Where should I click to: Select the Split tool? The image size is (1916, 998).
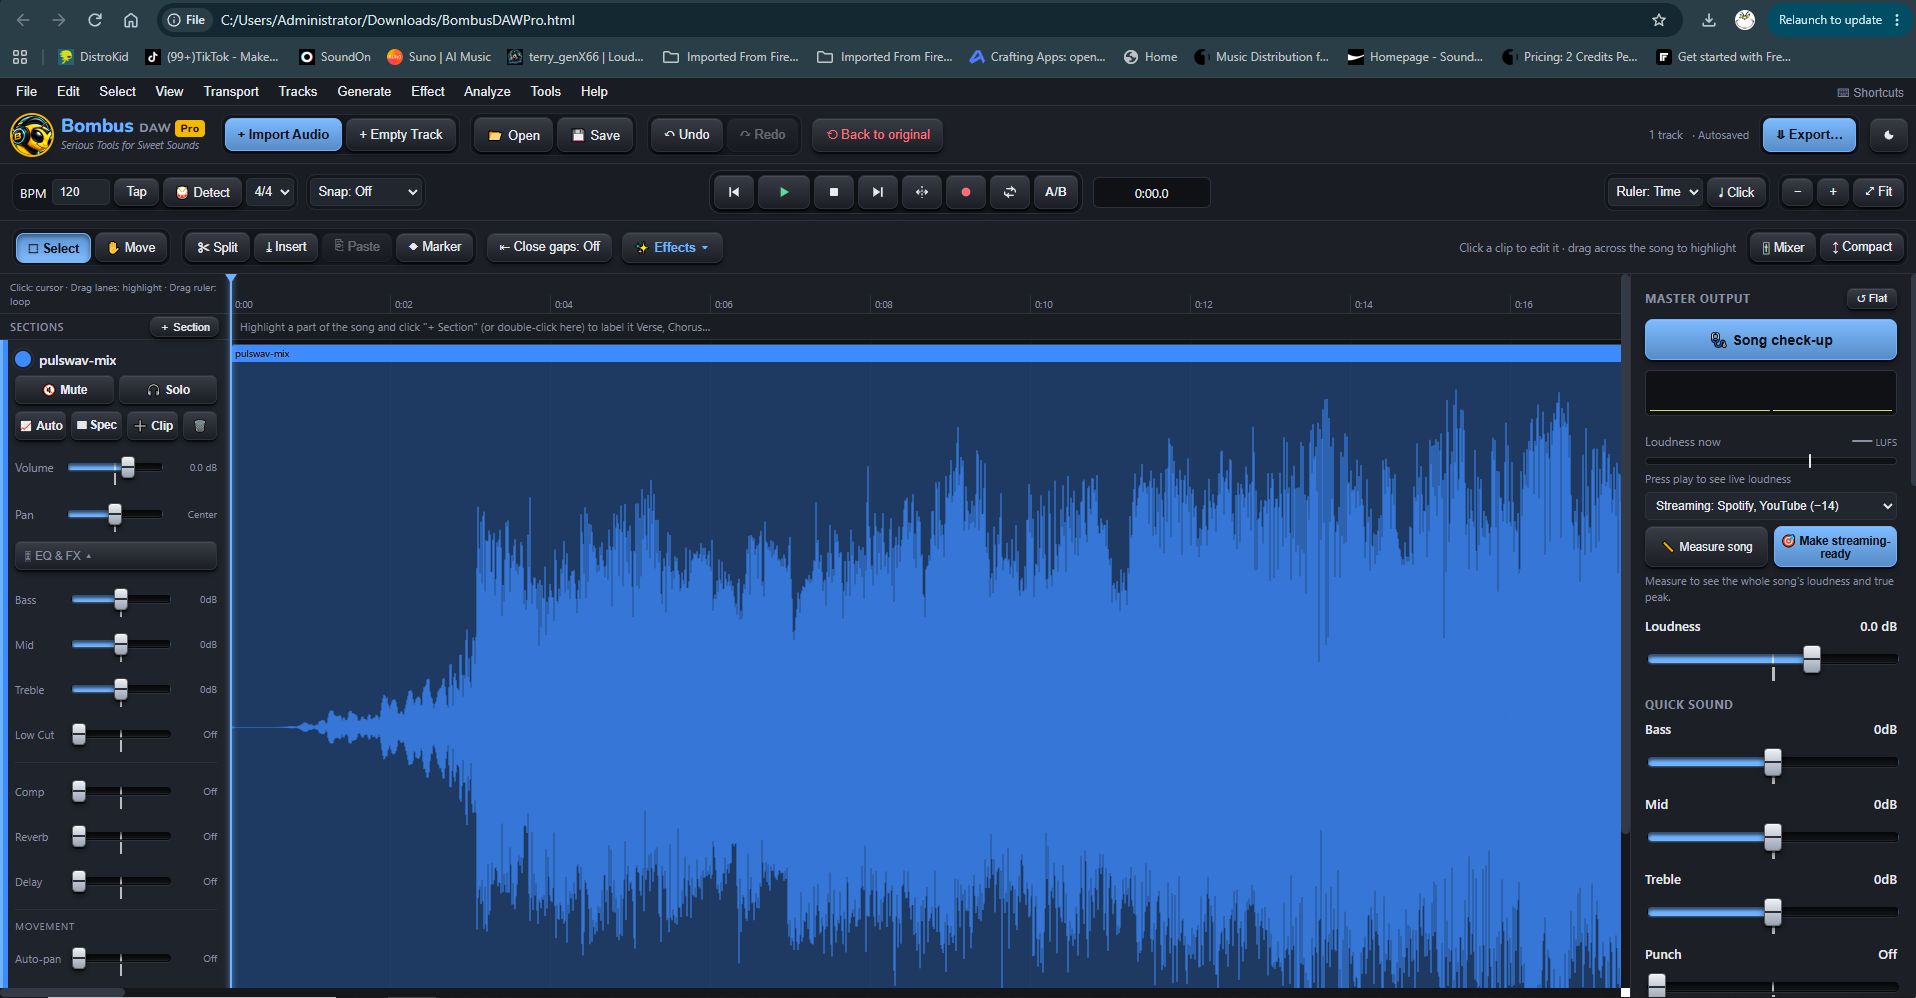[217, 247]
